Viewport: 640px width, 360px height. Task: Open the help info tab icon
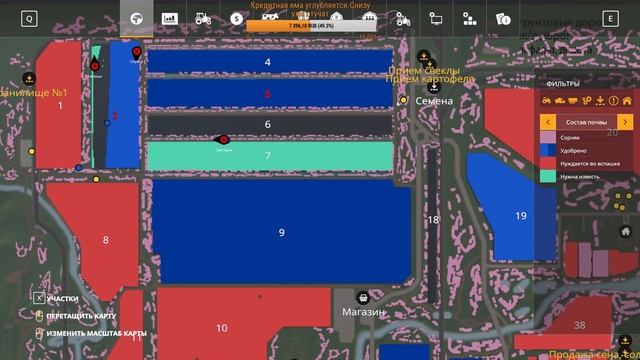point(503,19)
